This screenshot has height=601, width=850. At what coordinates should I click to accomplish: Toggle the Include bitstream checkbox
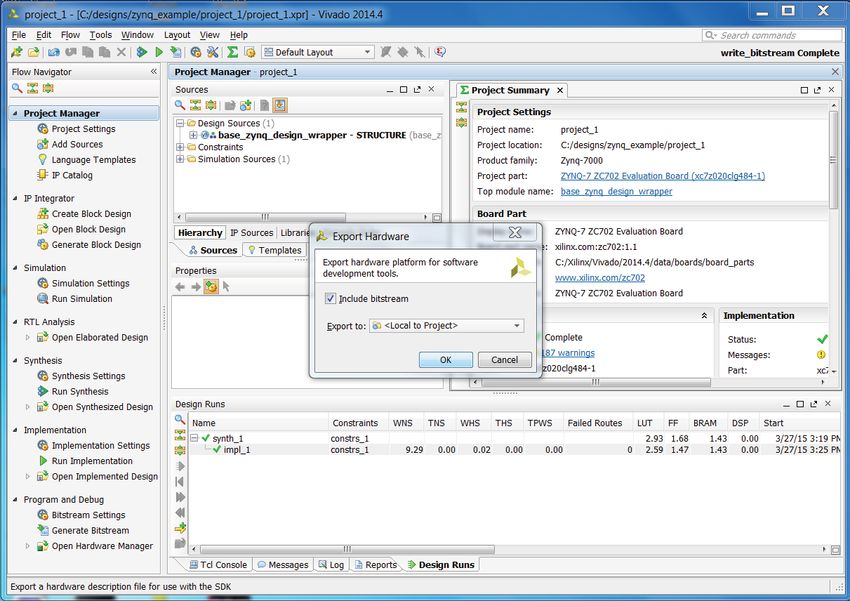click(x=330, y=299)
